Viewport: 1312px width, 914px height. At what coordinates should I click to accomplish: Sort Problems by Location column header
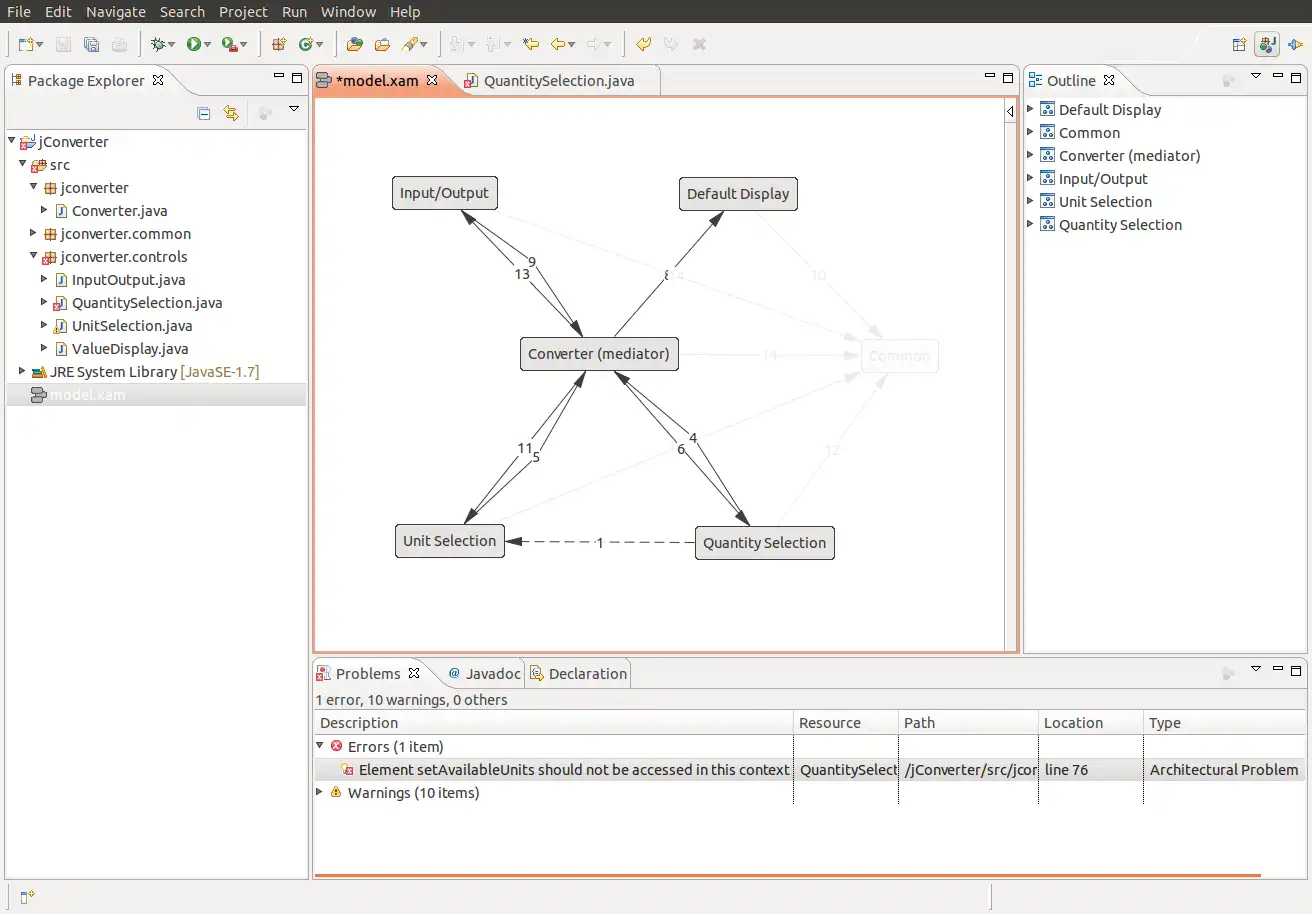[x=1090, y=723]
